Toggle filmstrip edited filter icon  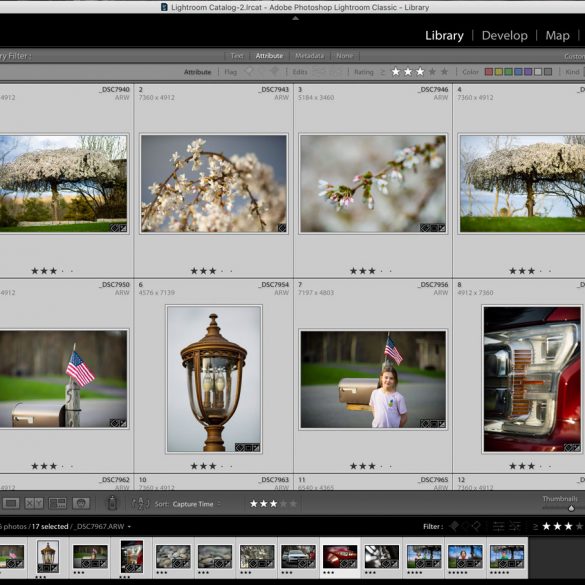498,526
